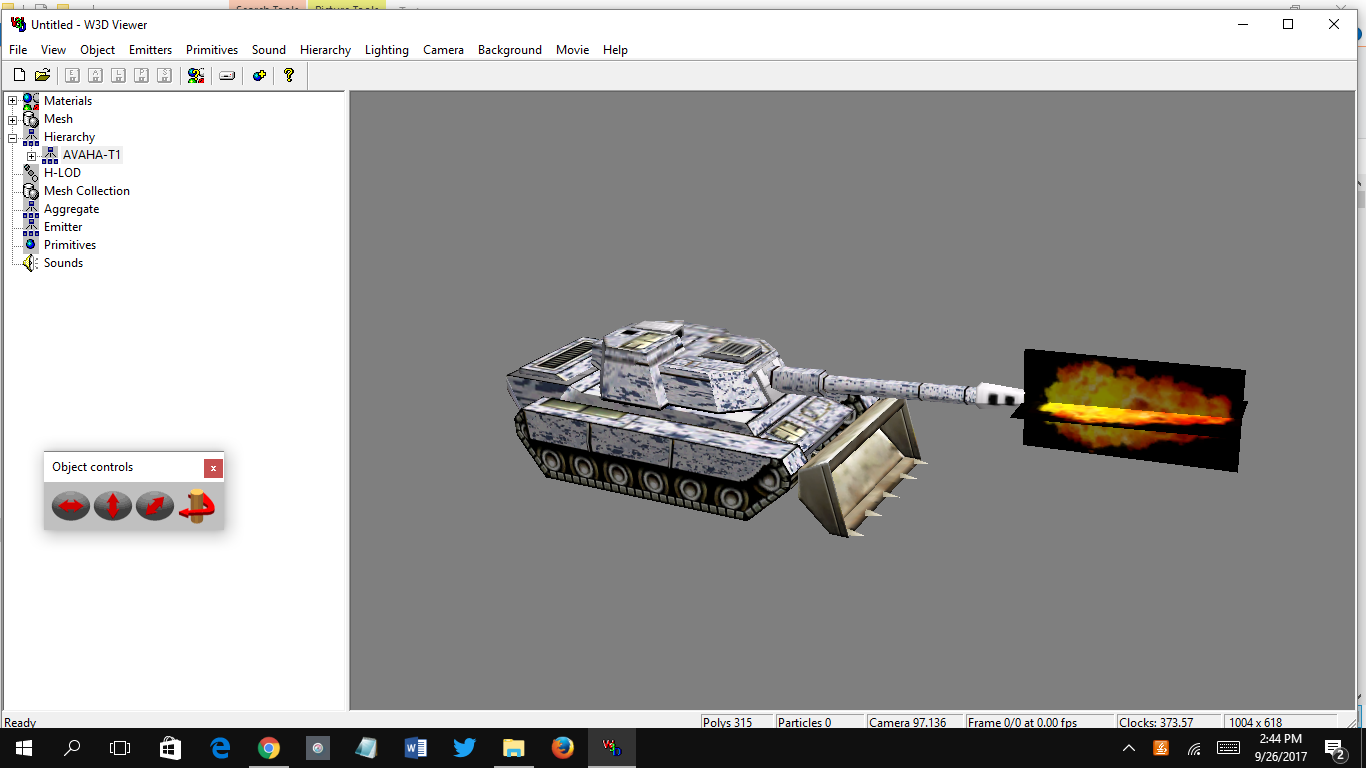The height and width of the screenshot is (768, 1366).
Task: Click the 'A' save-settings toolbar icon
Action: (x=95, y=75)
